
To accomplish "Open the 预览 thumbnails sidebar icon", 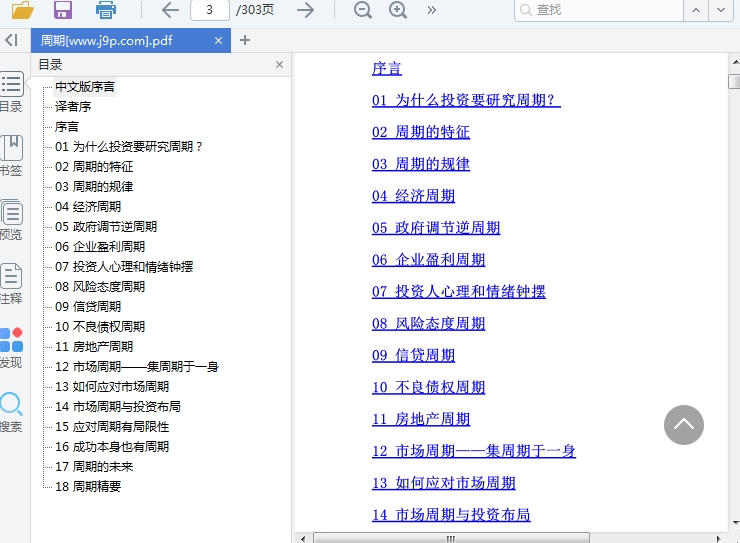I will click(x=11, y=220).
